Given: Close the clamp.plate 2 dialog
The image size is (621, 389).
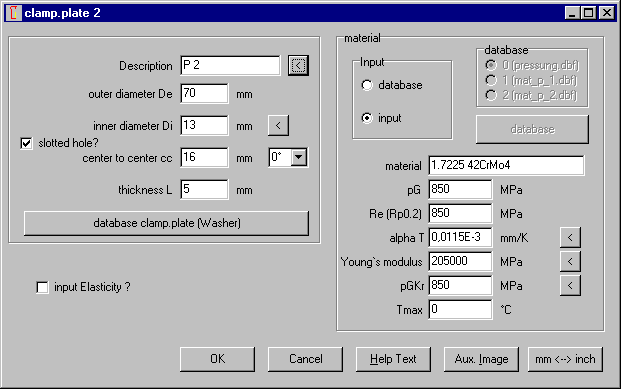Looking at the screenshot, I should click(x=606, y=13).
